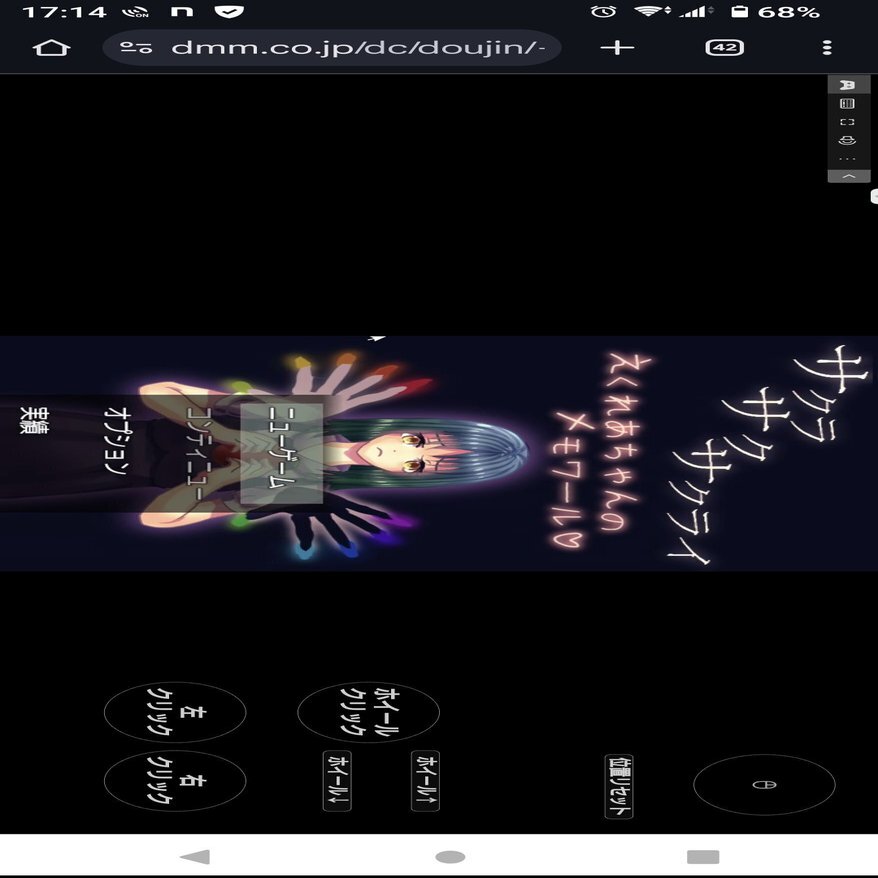Open オプション in game menu
Image resolution: width=878 pixels, height=878 pixels.
116,441
